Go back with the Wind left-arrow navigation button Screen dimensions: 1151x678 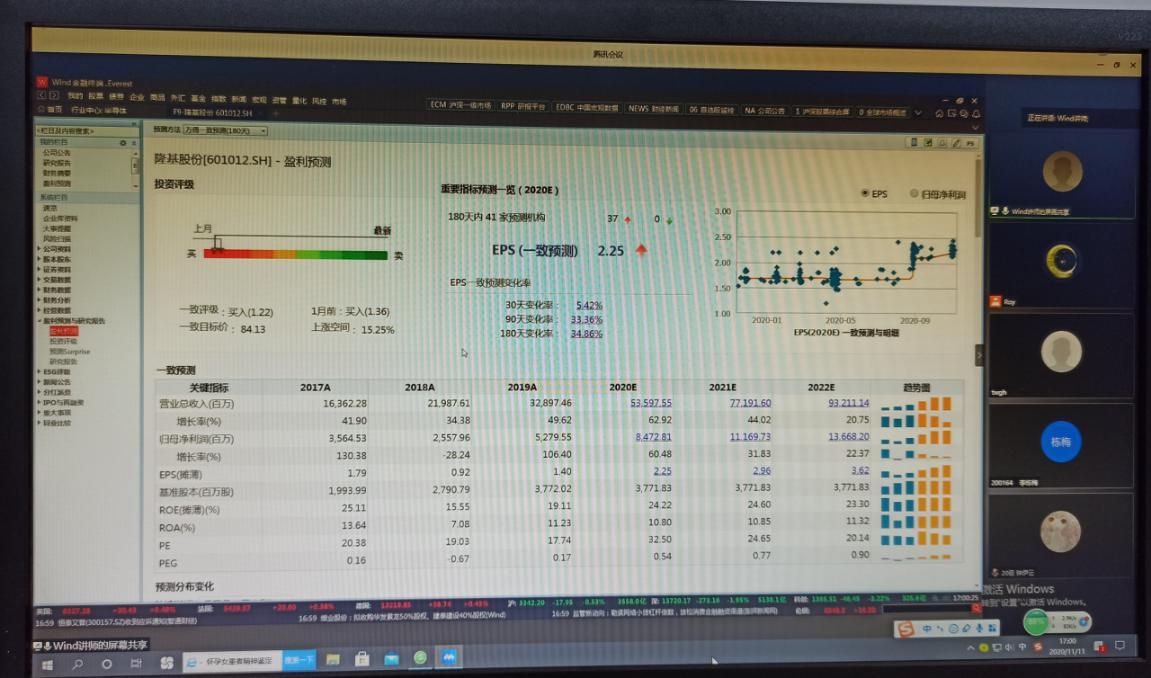coord(41,95)
